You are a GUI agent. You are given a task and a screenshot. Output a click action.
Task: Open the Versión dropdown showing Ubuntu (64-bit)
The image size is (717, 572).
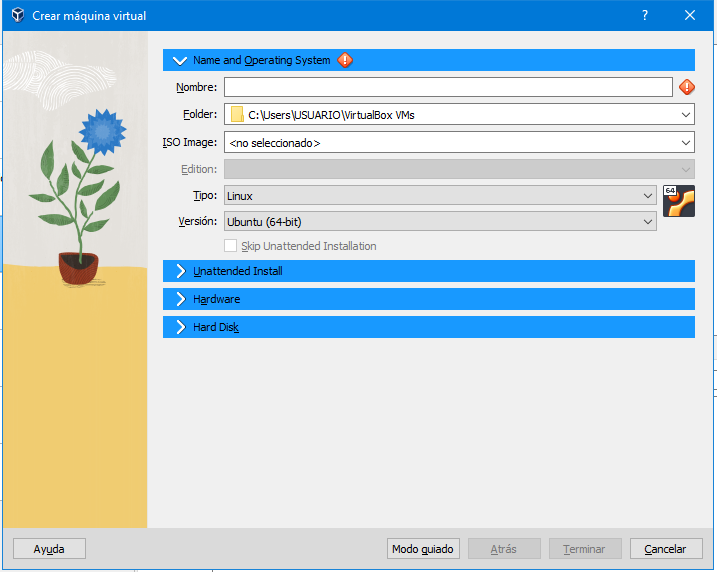(440, 221)
